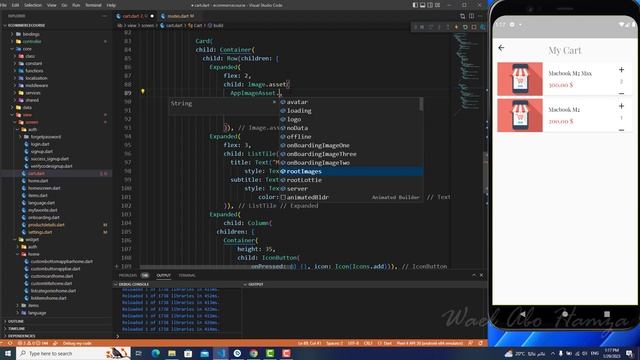Open the Mail app in the taskbar

click(x=204, y=353)
